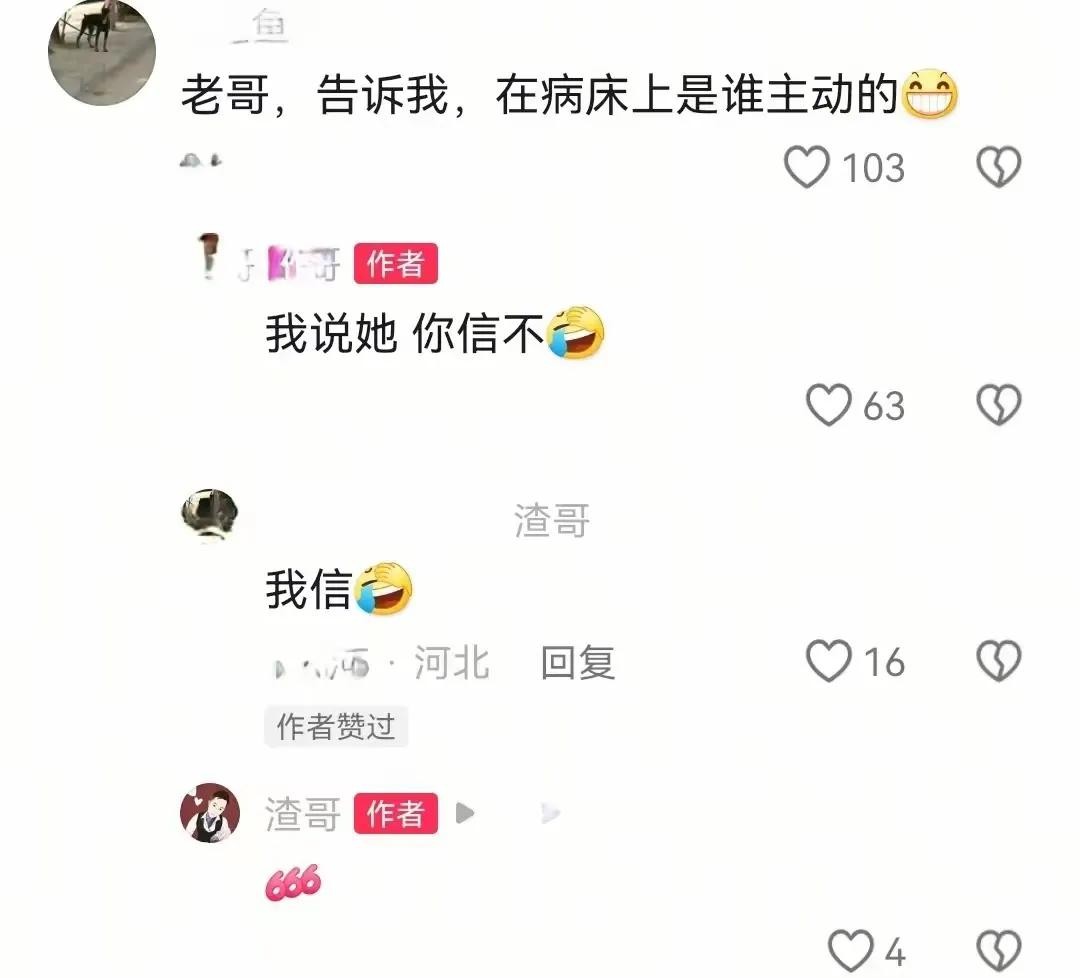Open the avatar of the '我信' commenter
The width and height of the screenshot is (1080, 978).
(210, 513)
